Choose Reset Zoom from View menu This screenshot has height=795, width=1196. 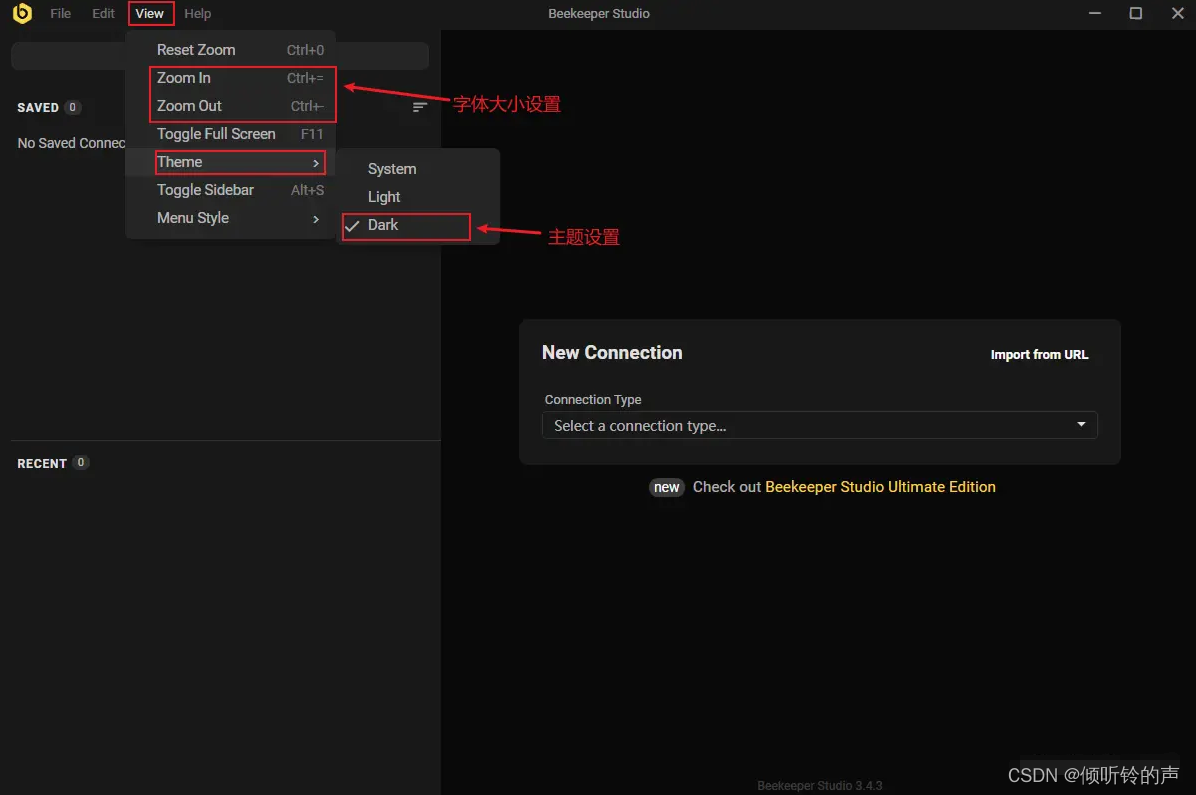click(x=230, y=50)
